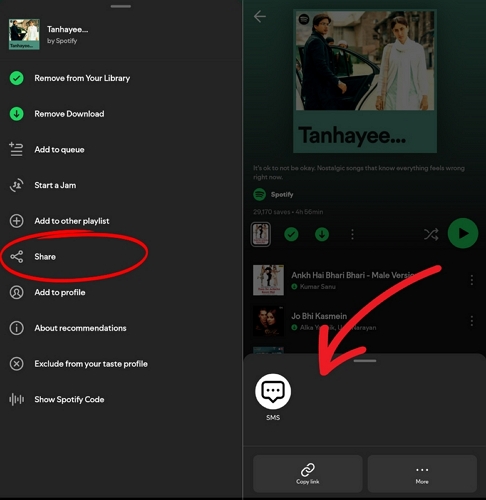This screenshot has width=486, height=500.
Task: Click the large Tanhayee playlist cover art
Action: coord(365,81)
